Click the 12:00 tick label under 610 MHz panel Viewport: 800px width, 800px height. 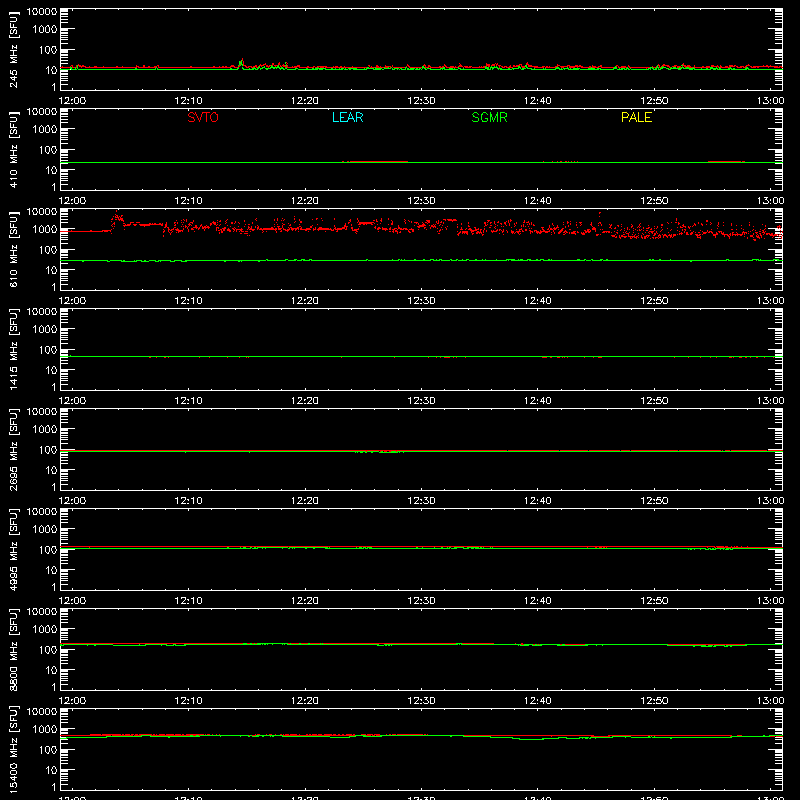click(x=72, y=301)
